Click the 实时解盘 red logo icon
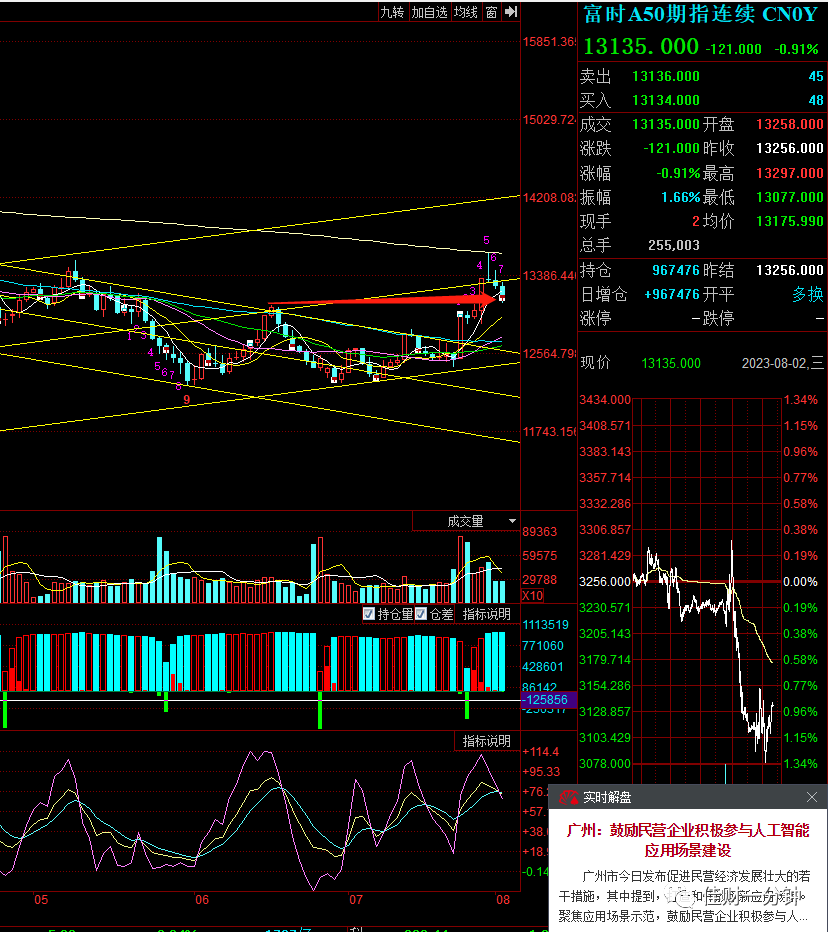 (x=568, y=797)
